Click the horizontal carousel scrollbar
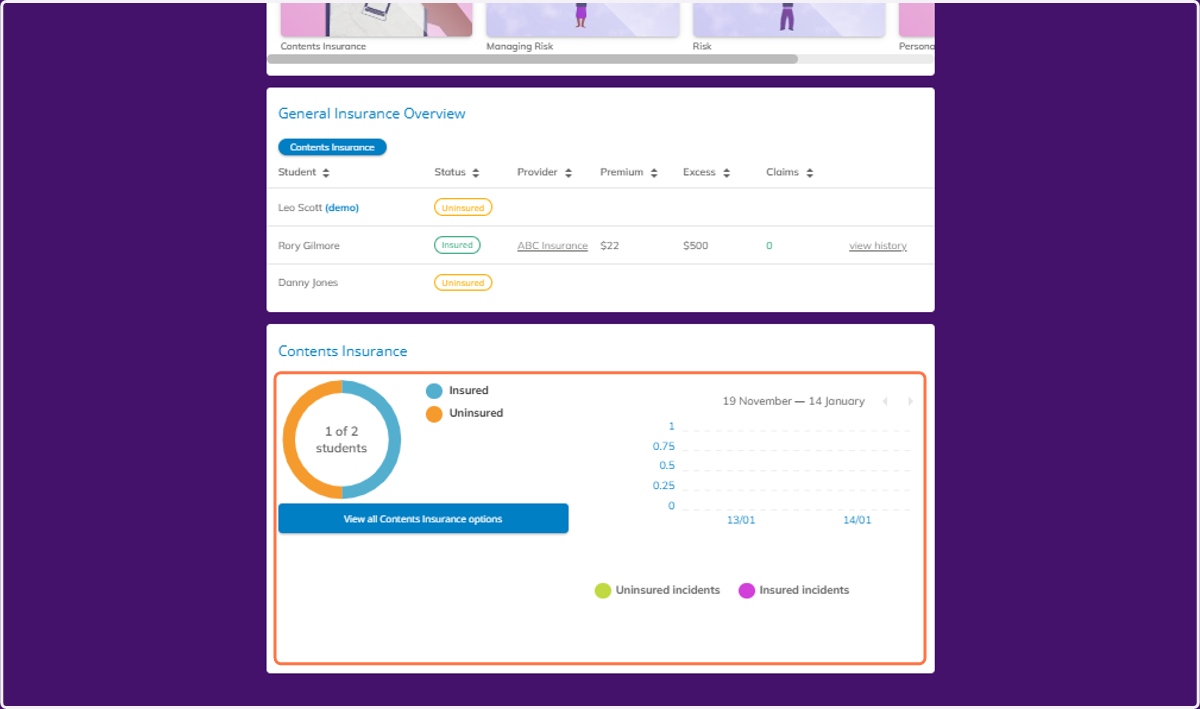The image size is (1200, 709). (x=533, y=59)
